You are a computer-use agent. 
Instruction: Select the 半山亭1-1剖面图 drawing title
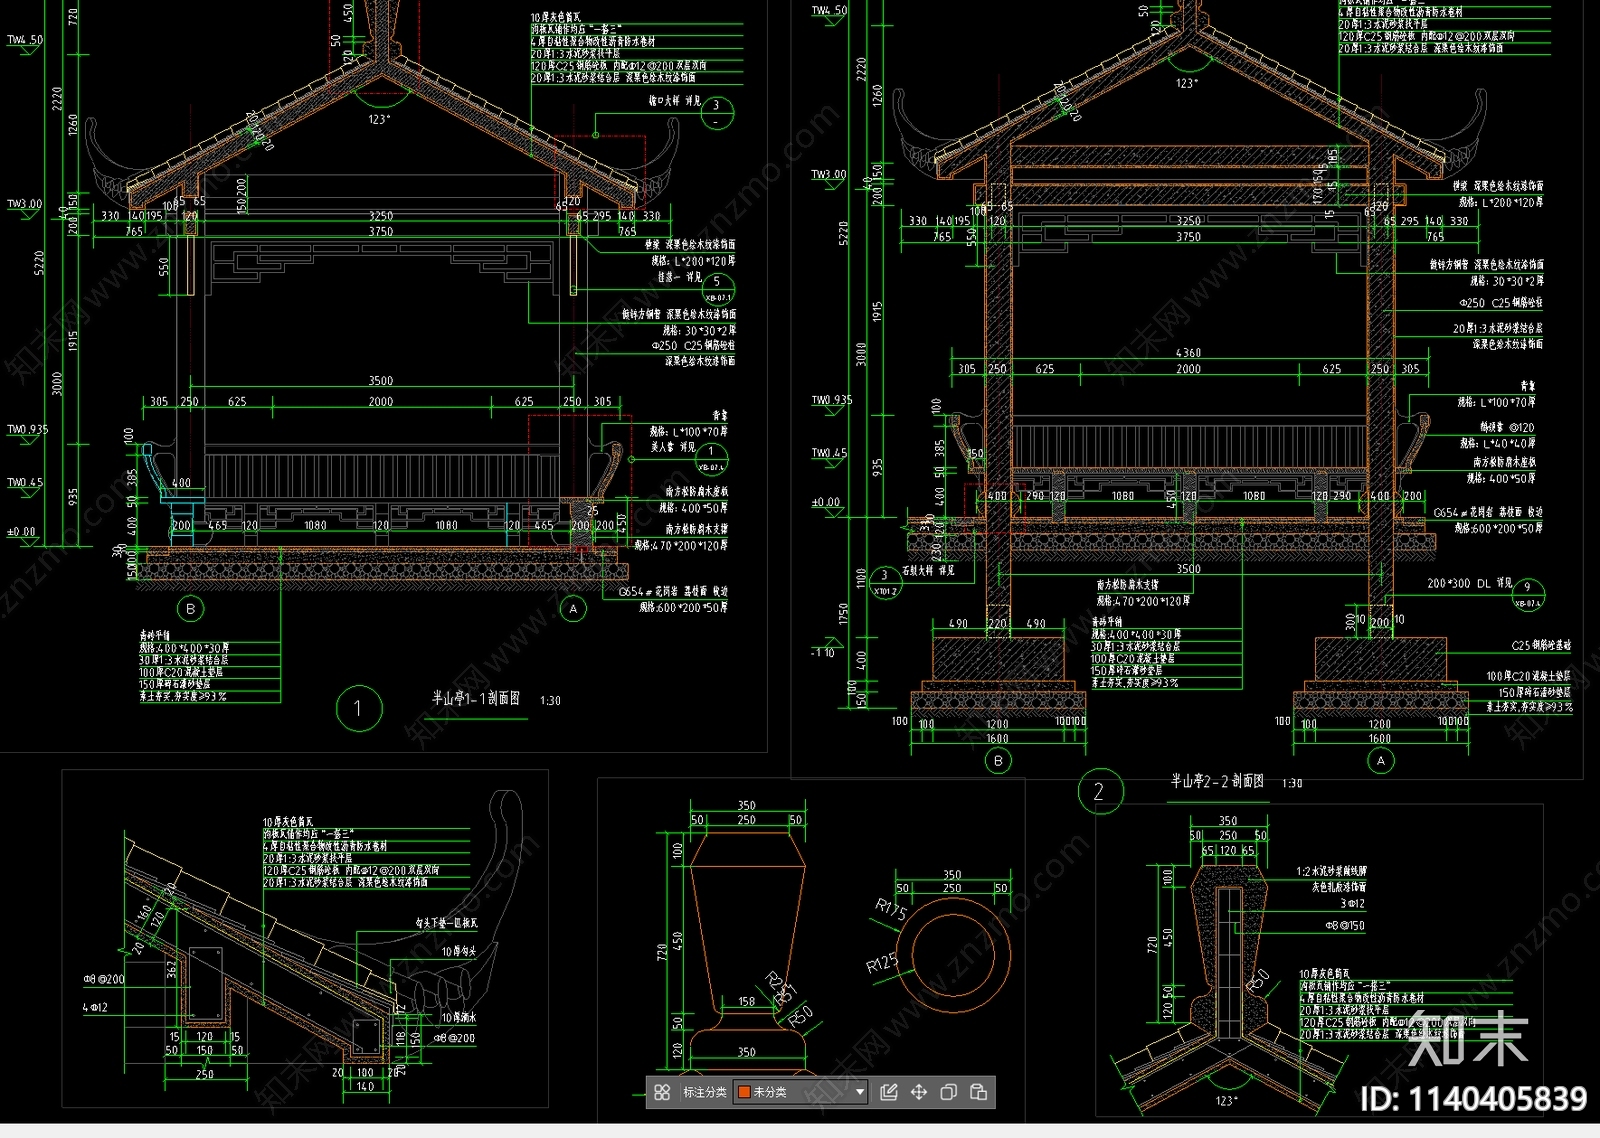(476, 698)
